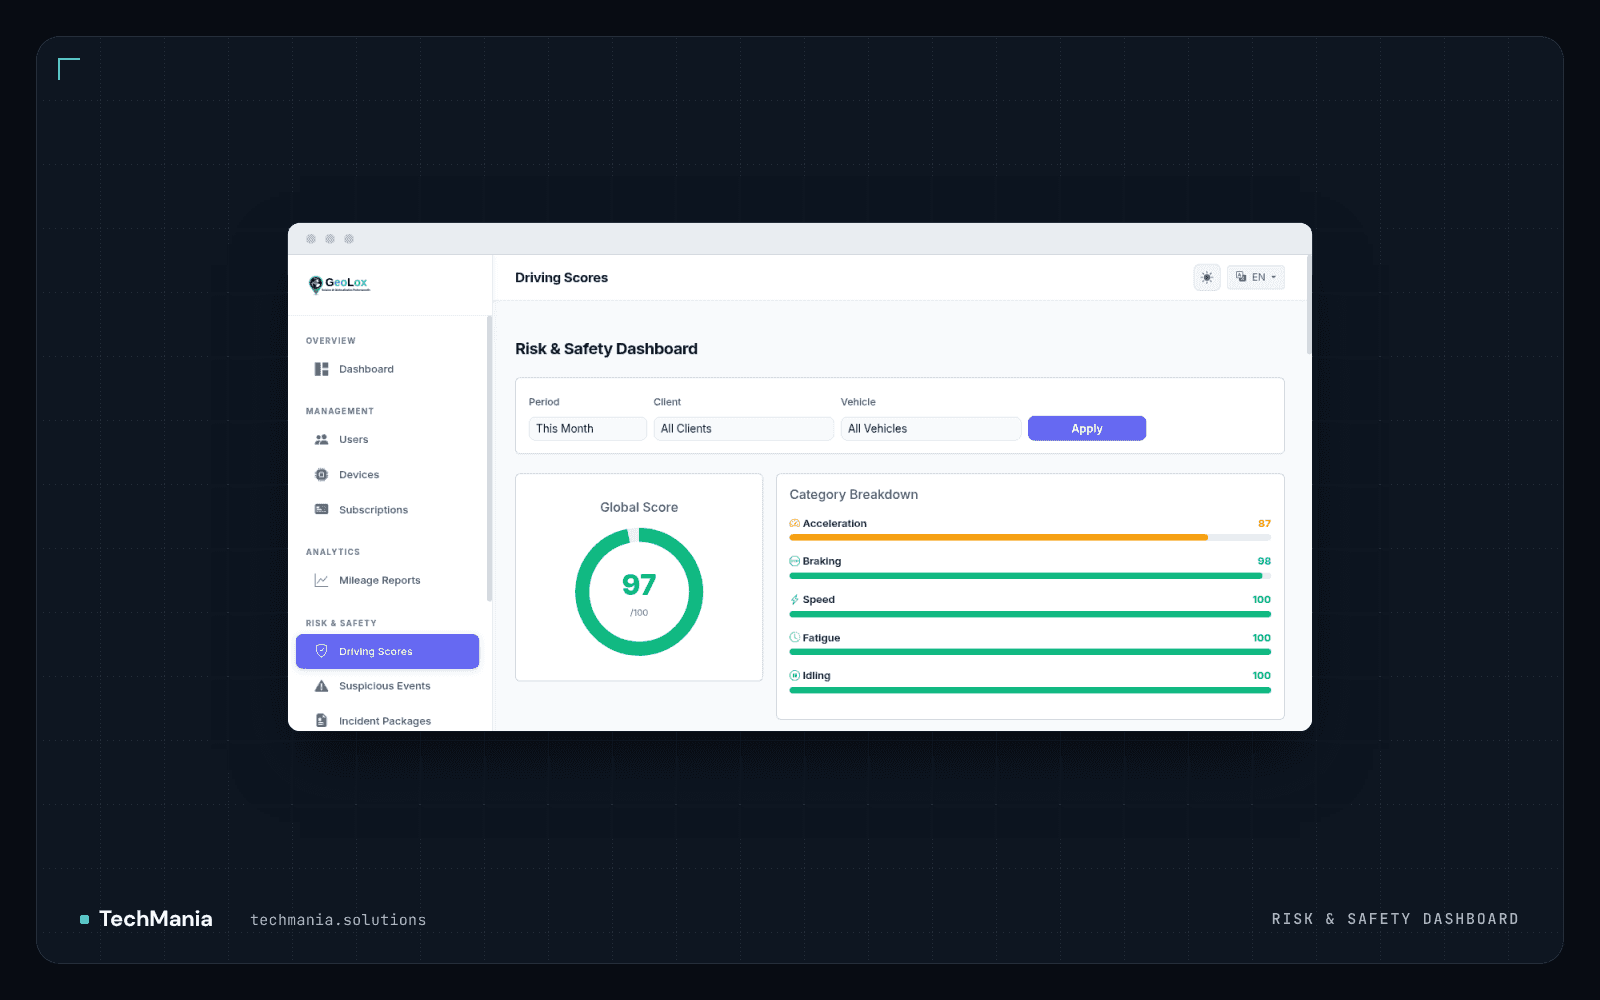Viewport: 1600px width, 1000px height.
Task: Click the Category Breakdown heading
Action: pos(853,495)
